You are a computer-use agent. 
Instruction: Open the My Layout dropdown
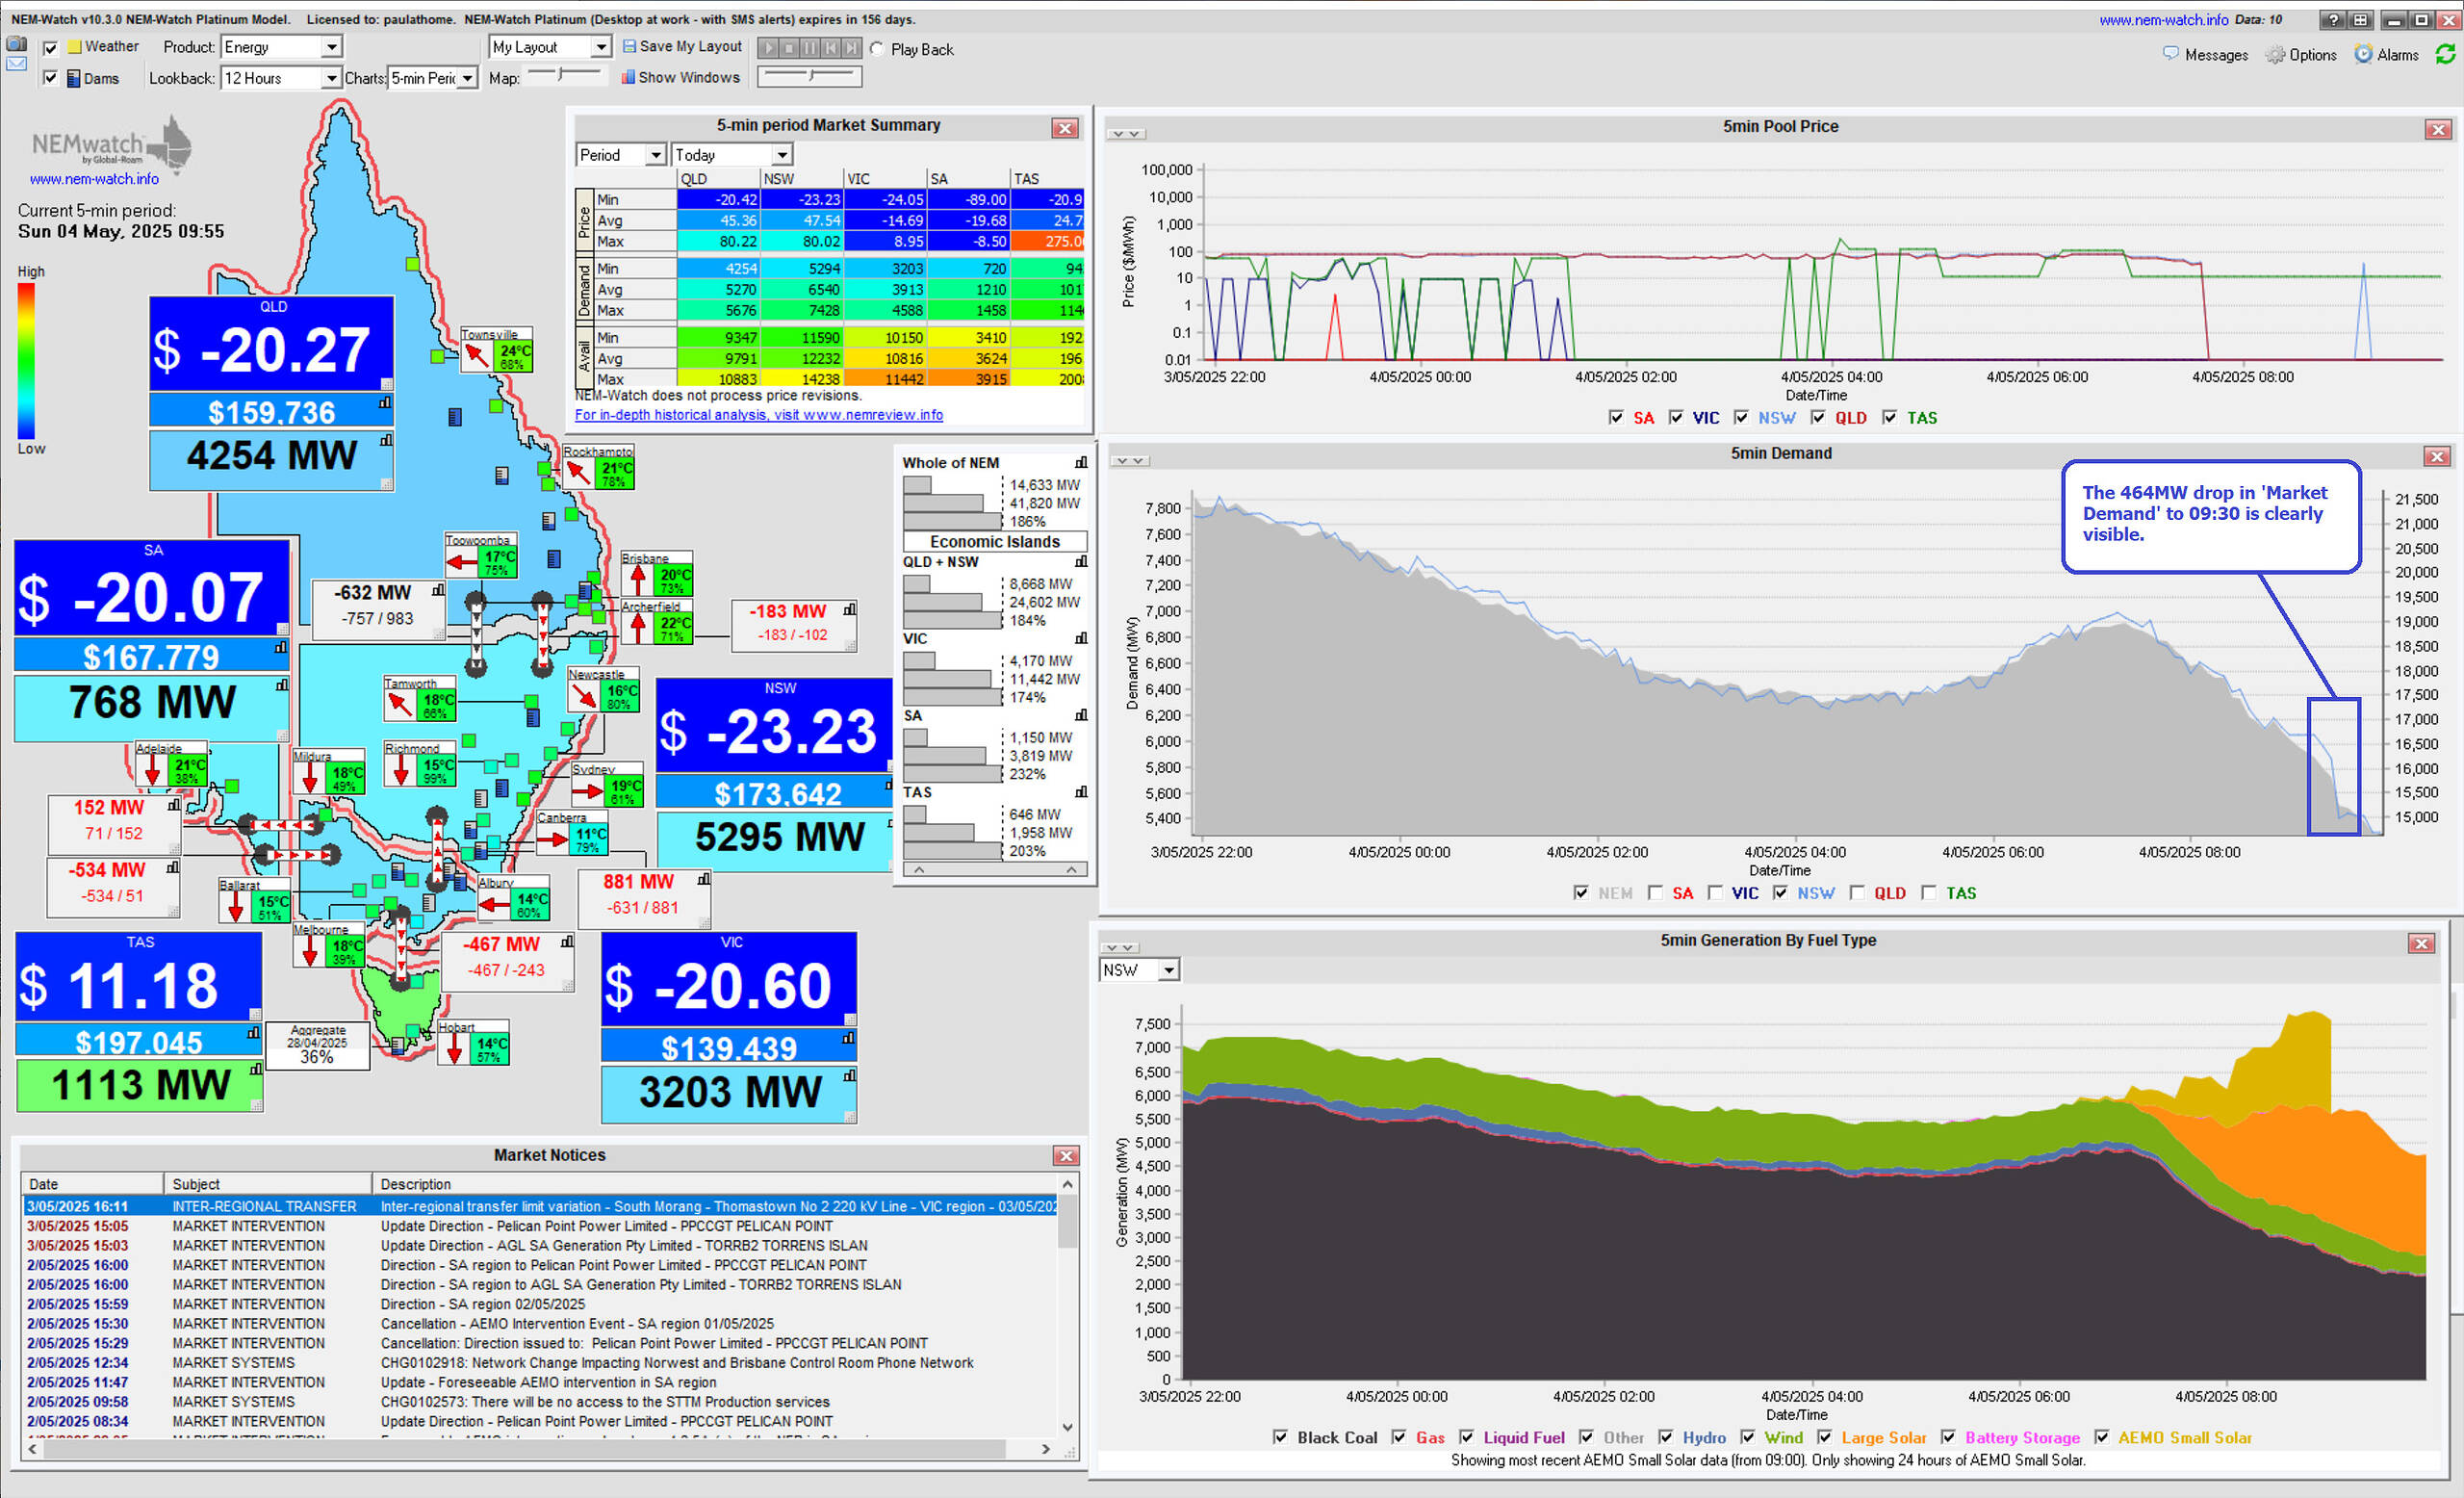tap(550, 47)
